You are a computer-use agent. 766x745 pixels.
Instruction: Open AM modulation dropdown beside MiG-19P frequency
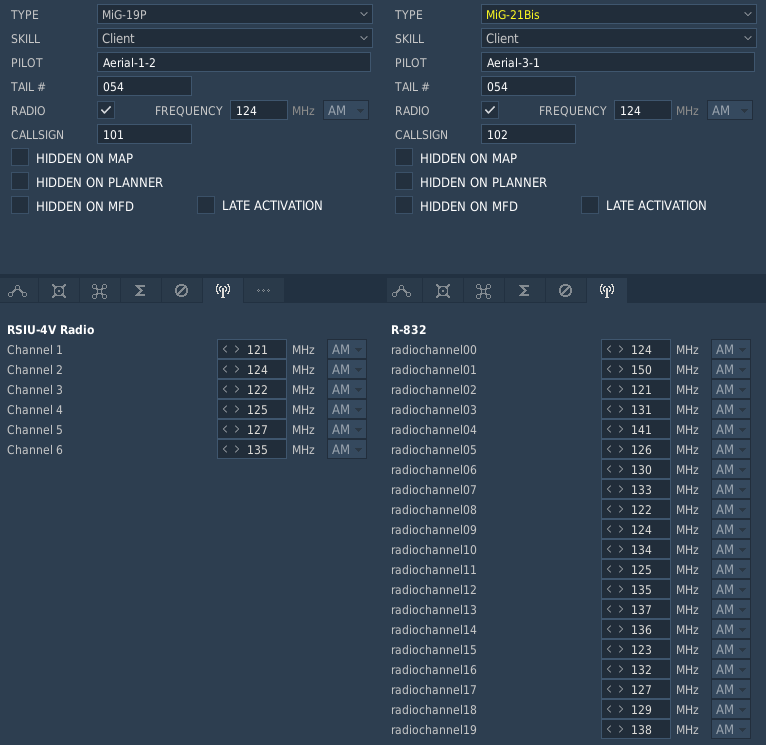tap(345, 110)
